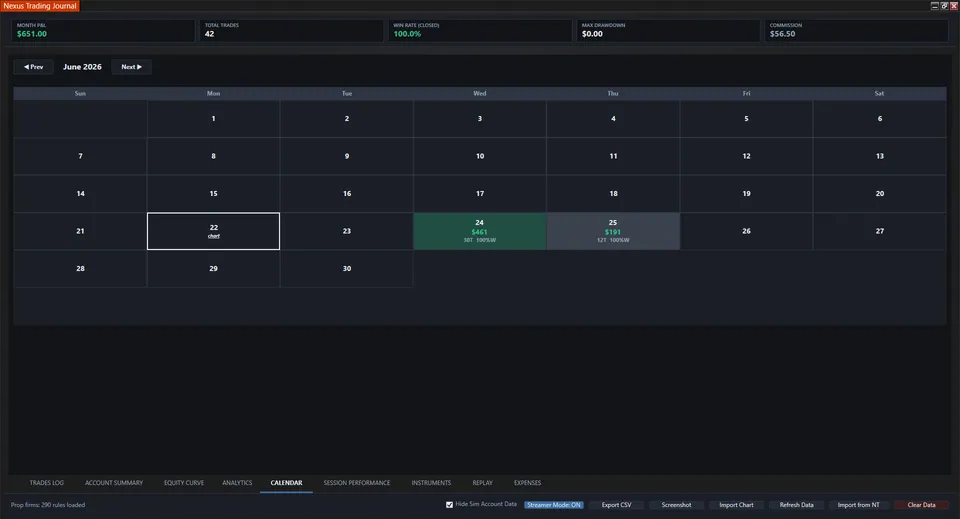Image resolution: width=960 pixels, height=519 pixels.
Task: Select calendar day 15
Action: (x=214, y=193)
